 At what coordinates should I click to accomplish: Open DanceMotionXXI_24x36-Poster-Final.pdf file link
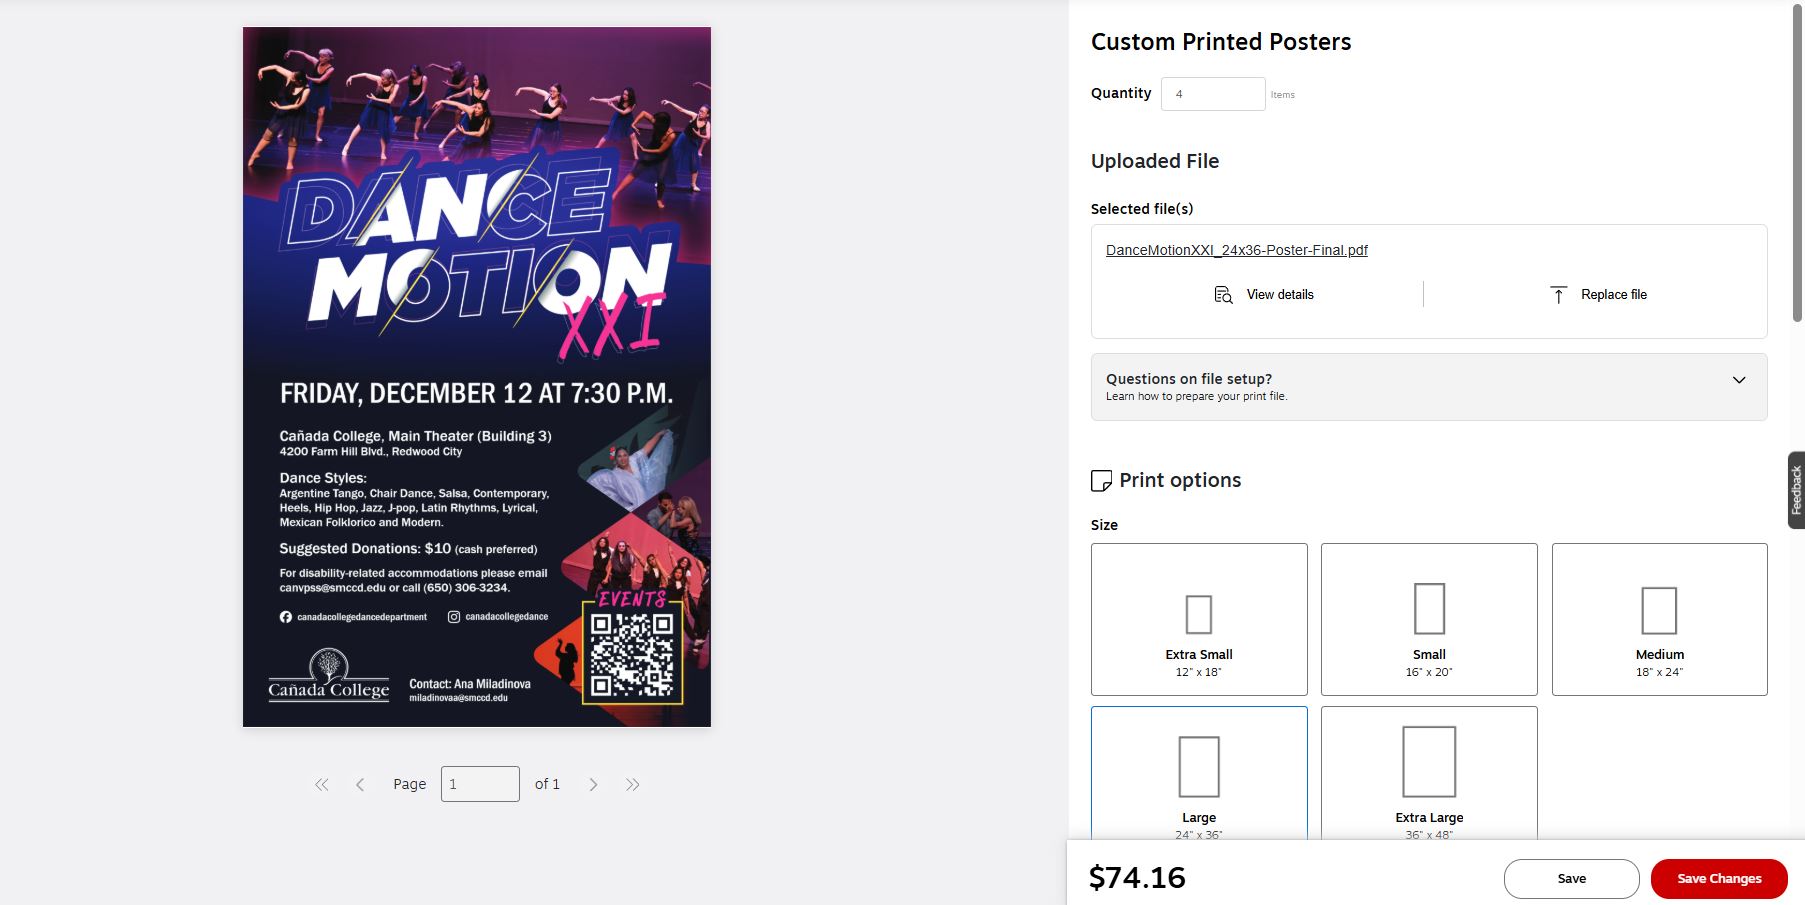[x=1237, y=250]
